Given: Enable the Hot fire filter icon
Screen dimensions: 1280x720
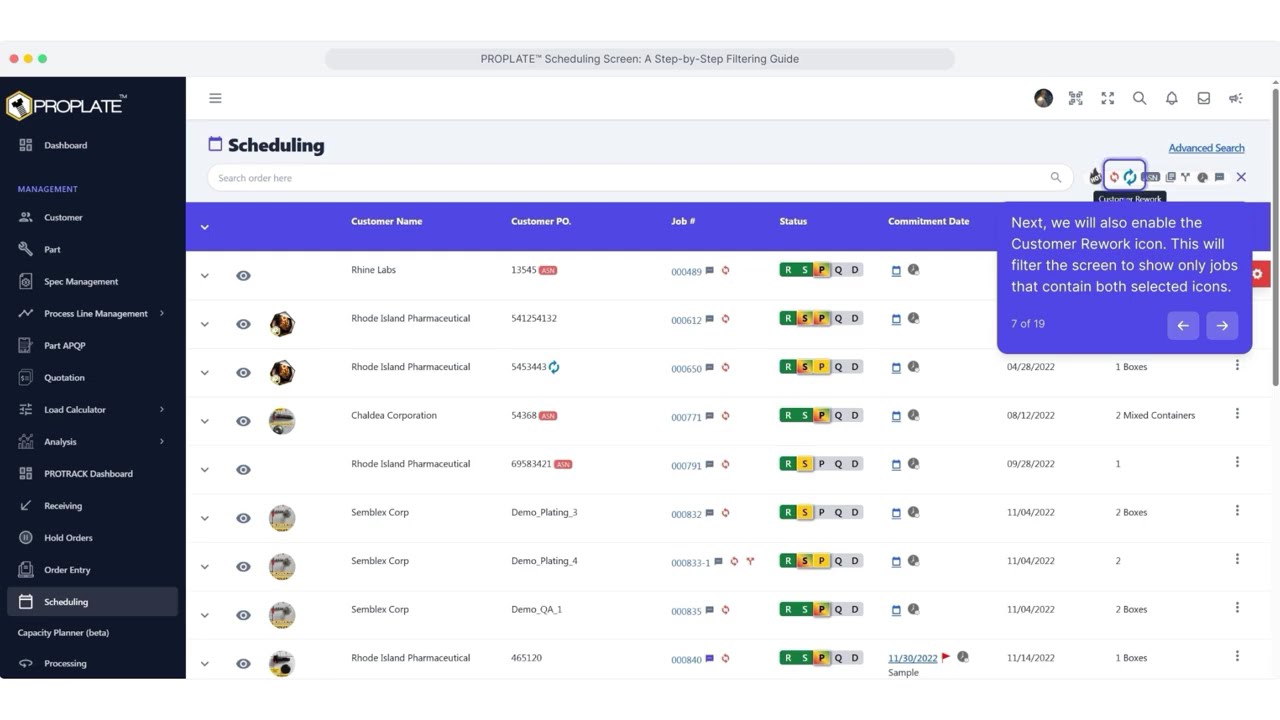Looking at the screenshot, I should (1095, 177).
